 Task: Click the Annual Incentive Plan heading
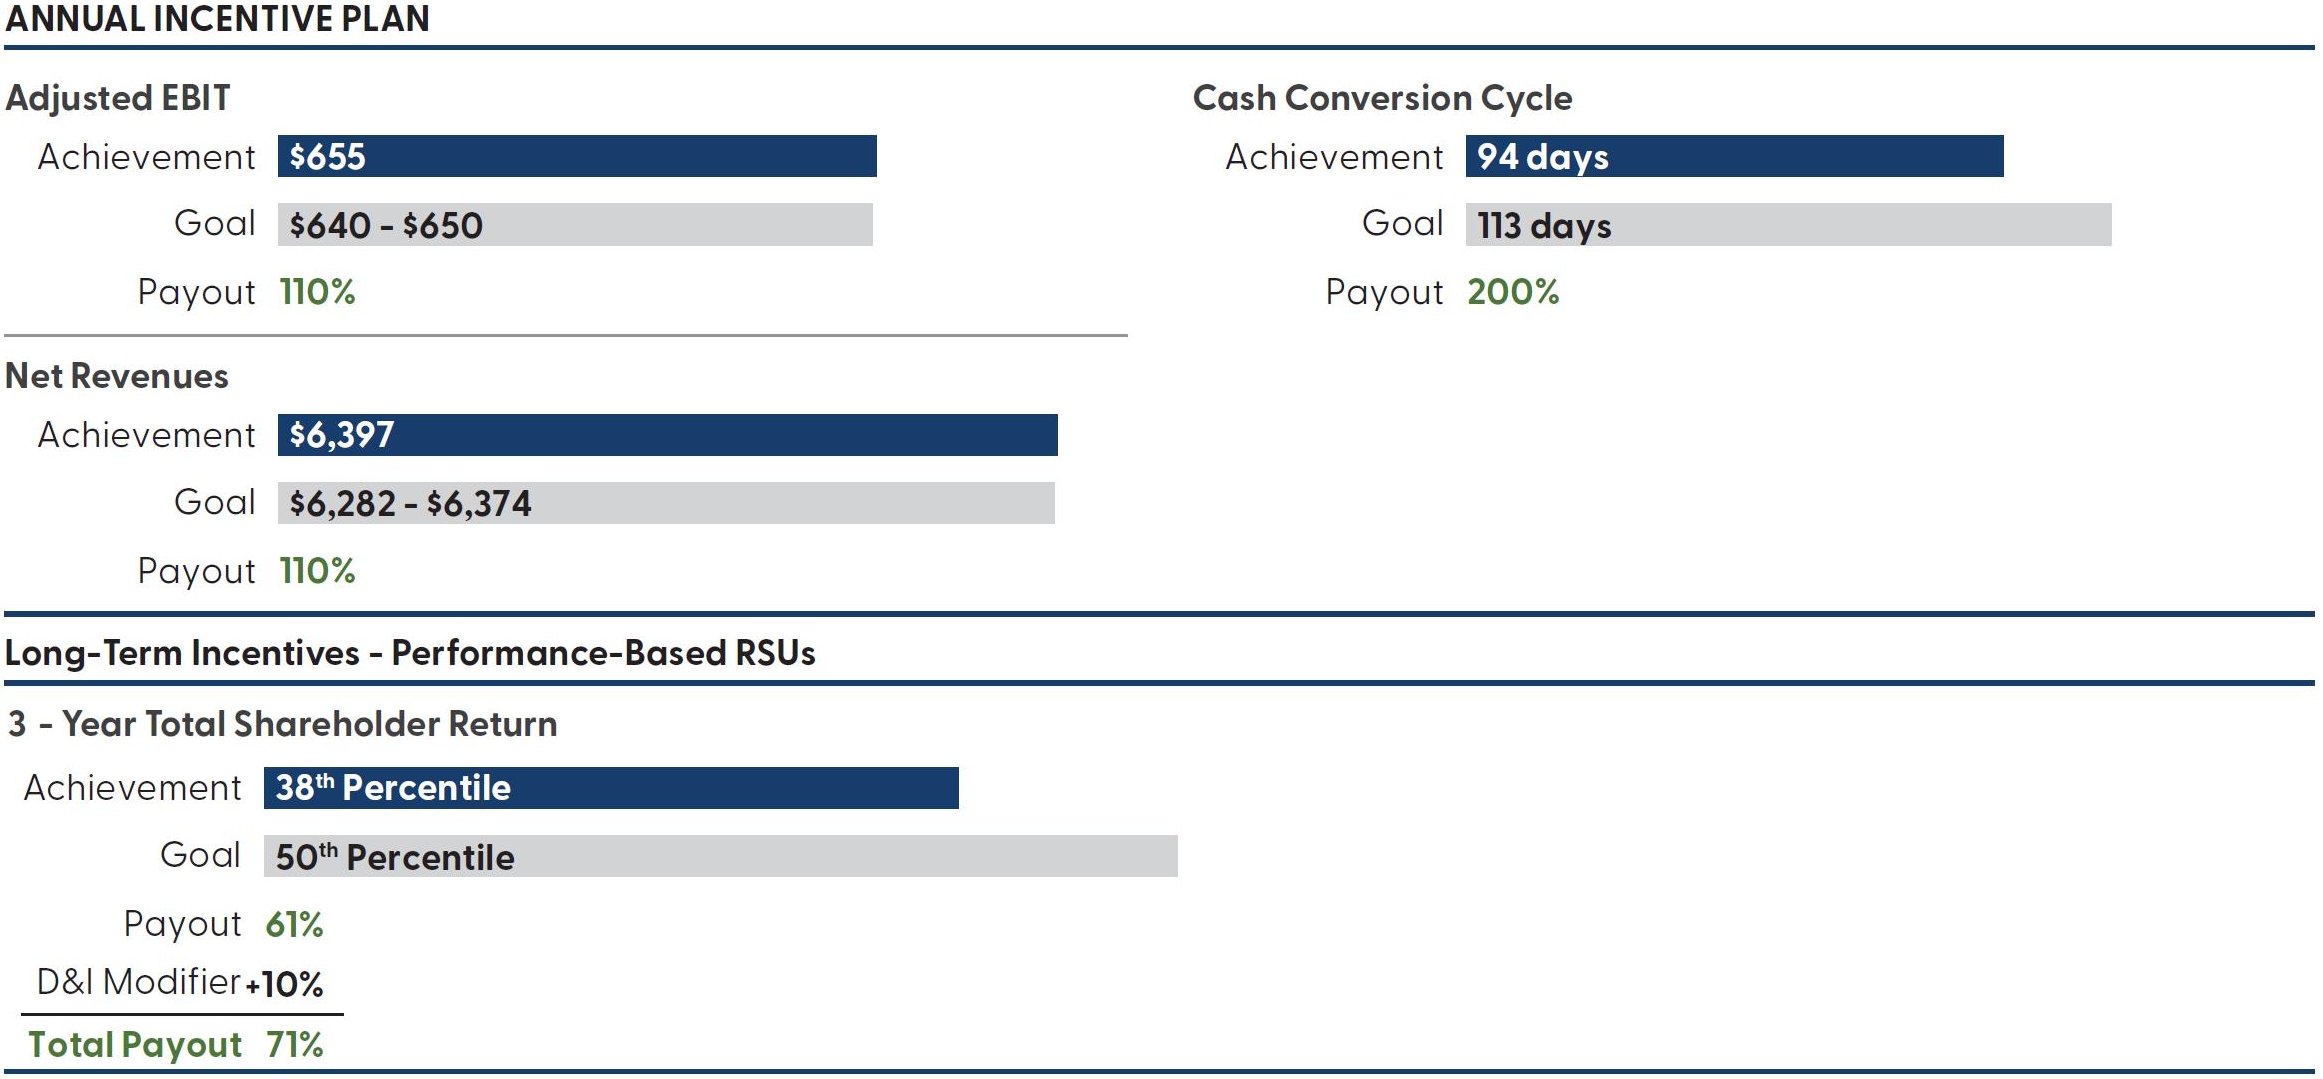217,19
